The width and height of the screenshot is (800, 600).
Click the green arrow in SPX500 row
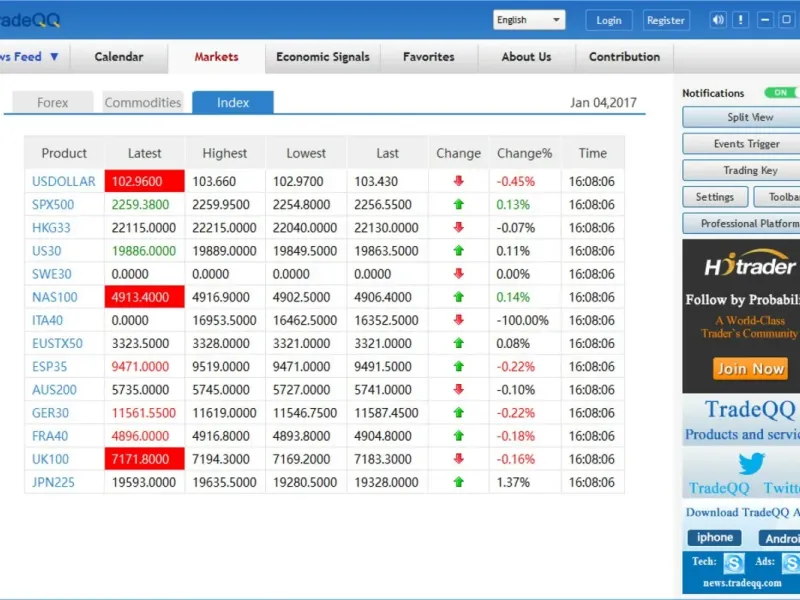point(459,204)
